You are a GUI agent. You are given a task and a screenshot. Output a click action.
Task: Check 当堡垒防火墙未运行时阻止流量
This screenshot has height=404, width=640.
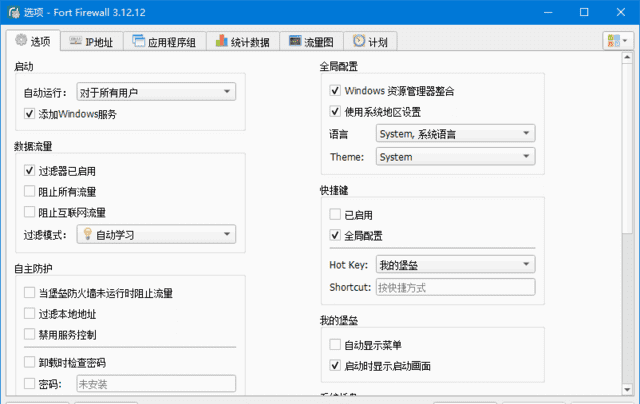[29, 293]
